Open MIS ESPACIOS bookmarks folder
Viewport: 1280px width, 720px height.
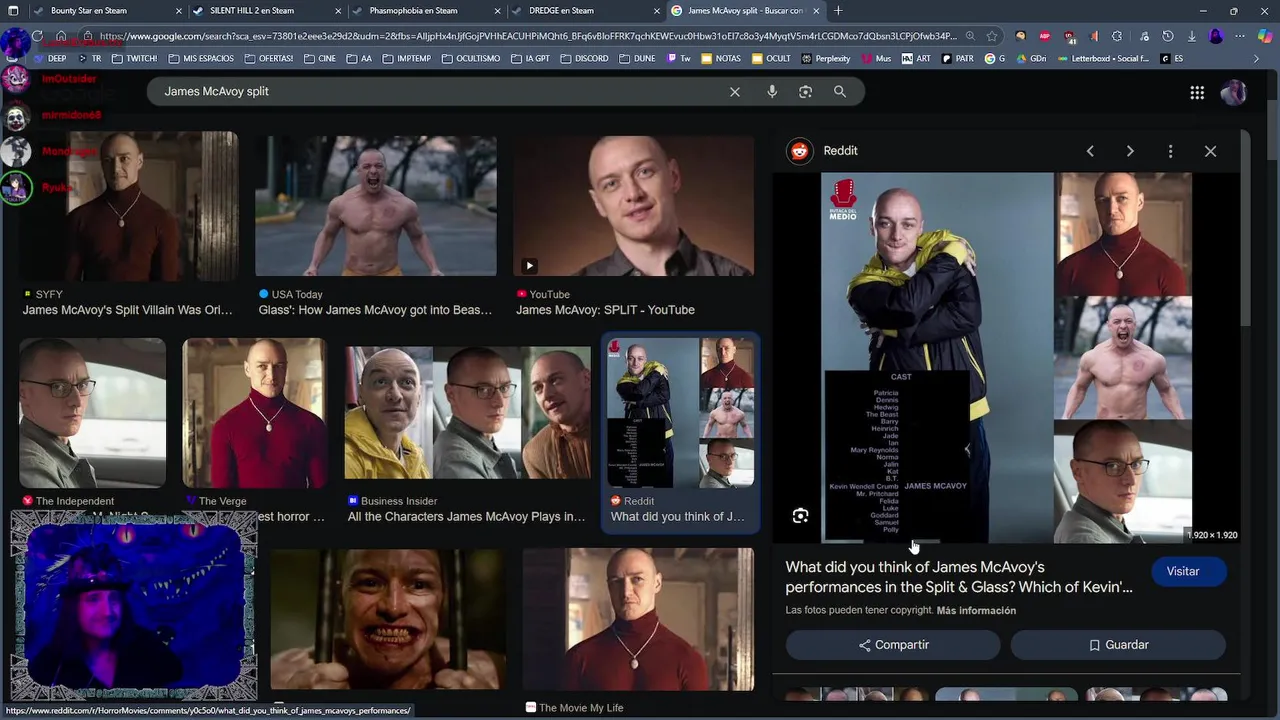click(200, 59)
